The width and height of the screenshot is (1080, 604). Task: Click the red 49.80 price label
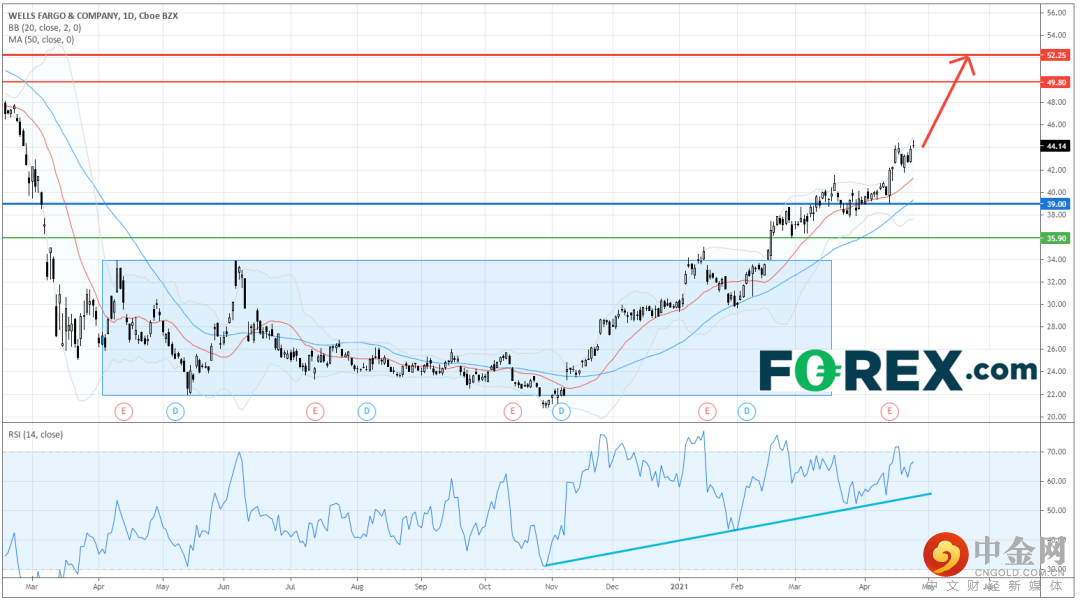pos(1055,82)
